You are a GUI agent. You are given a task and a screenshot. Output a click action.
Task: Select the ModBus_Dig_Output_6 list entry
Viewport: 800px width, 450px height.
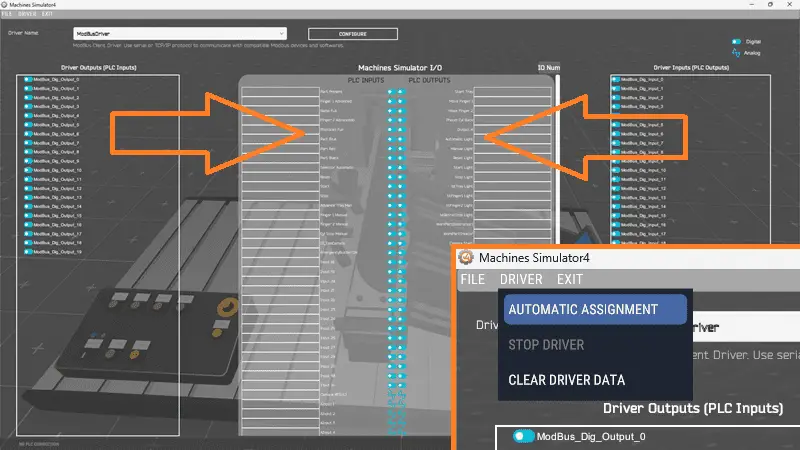52,134
